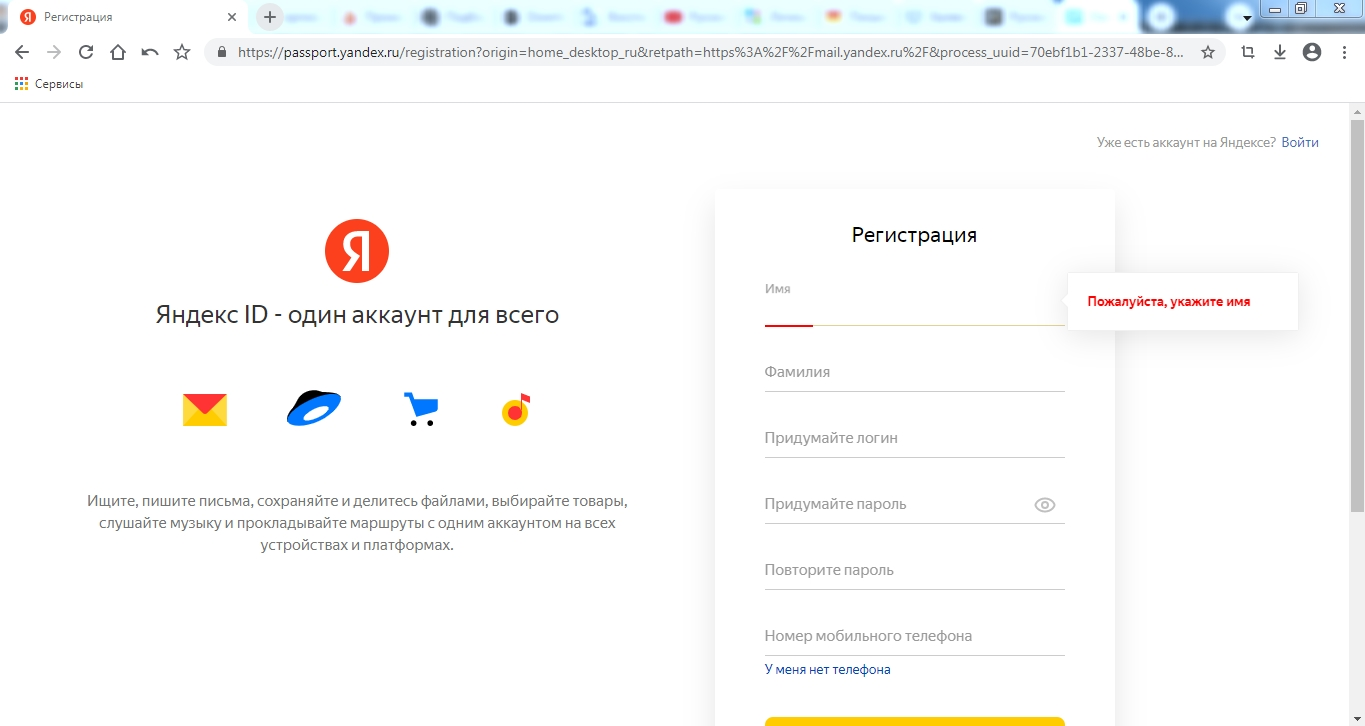Click the У меня нет телефона link
The height and width of the screenshot is (726, 1365).
(827, 670)
